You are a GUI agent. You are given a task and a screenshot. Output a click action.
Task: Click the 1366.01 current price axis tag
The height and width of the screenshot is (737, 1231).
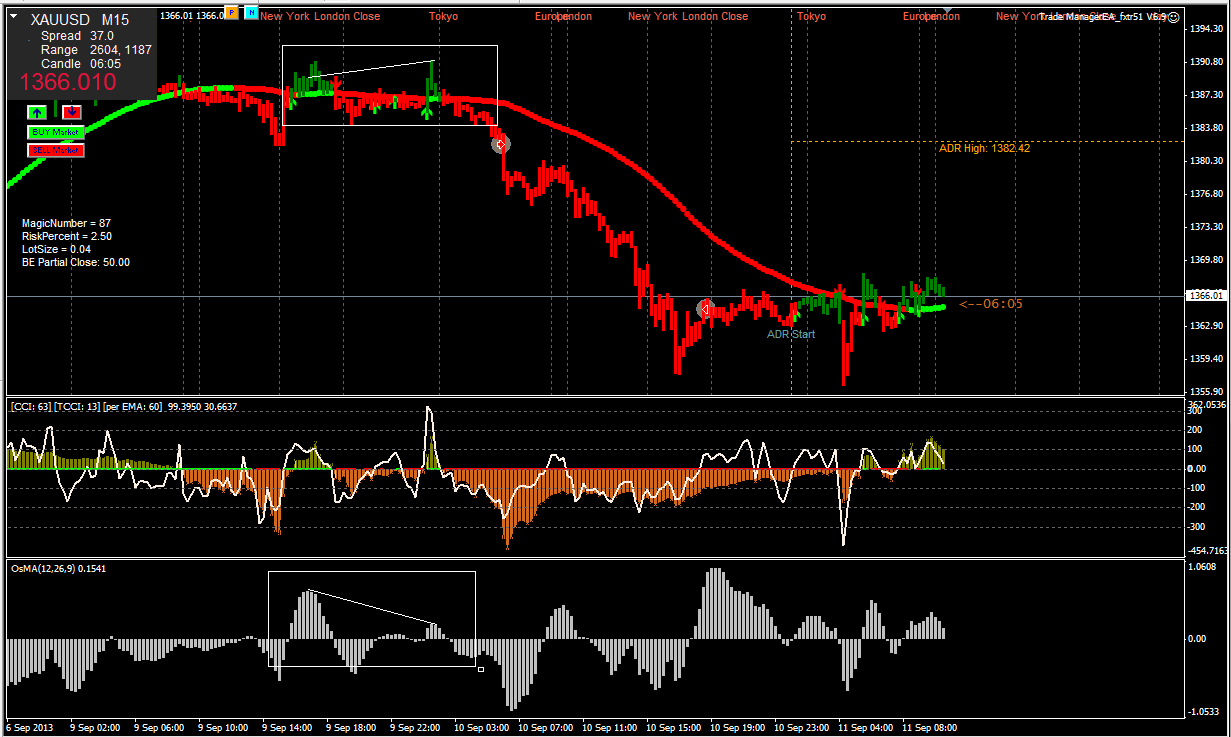click(1204, 296)
